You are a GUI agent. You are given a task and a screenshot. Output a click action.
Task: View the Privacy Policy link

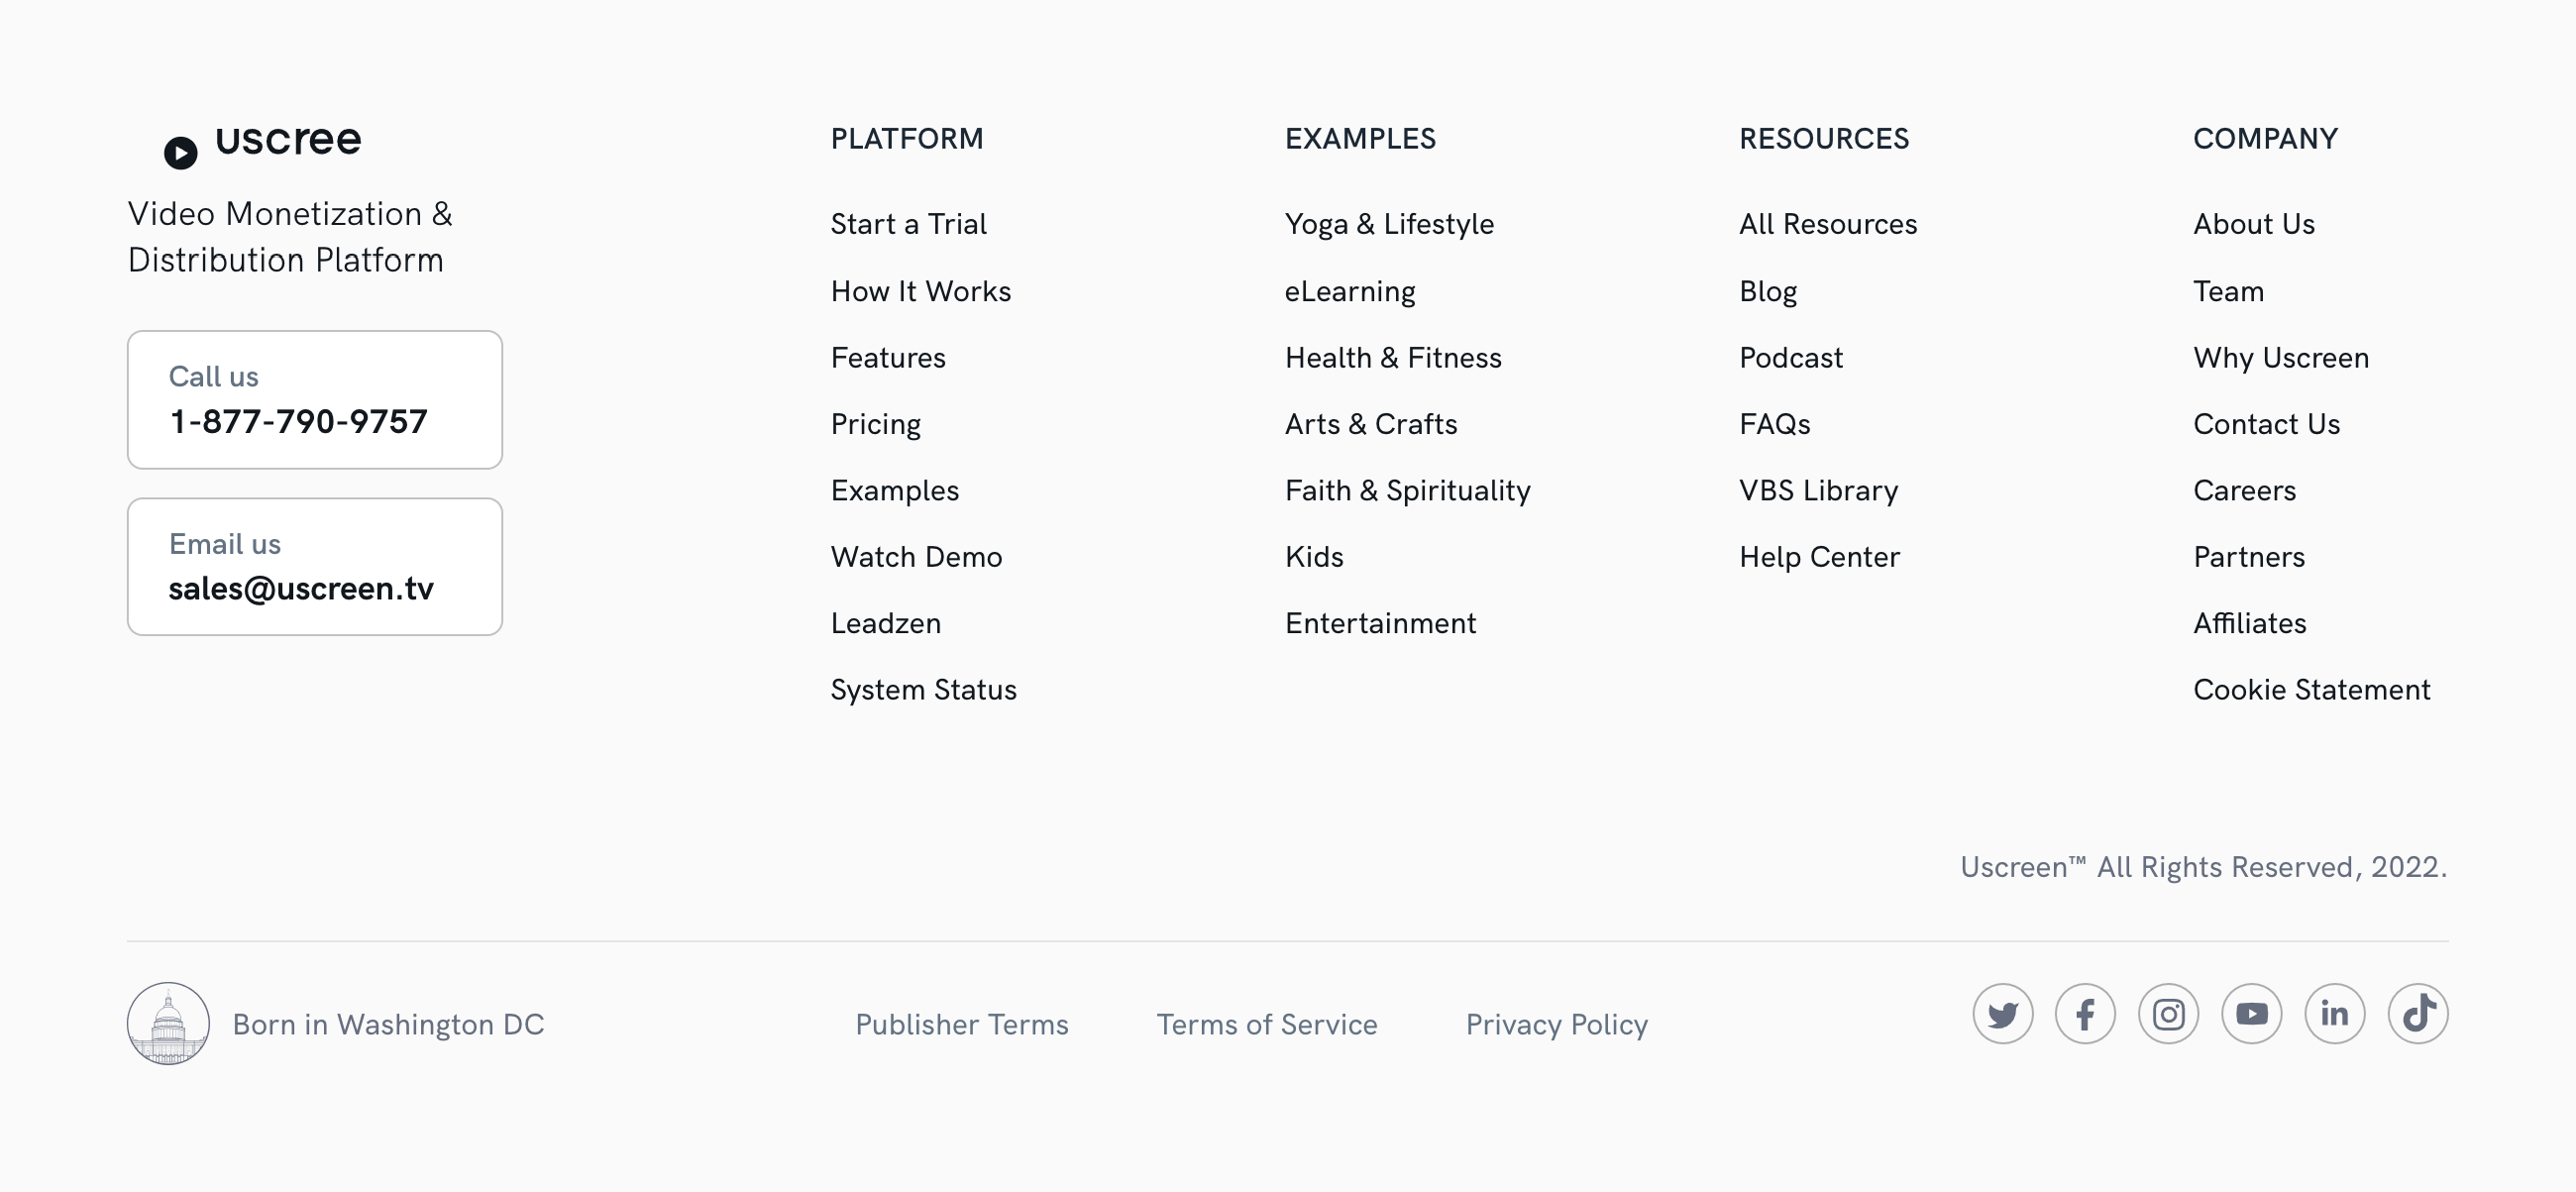click(x=1556, y=1024)
